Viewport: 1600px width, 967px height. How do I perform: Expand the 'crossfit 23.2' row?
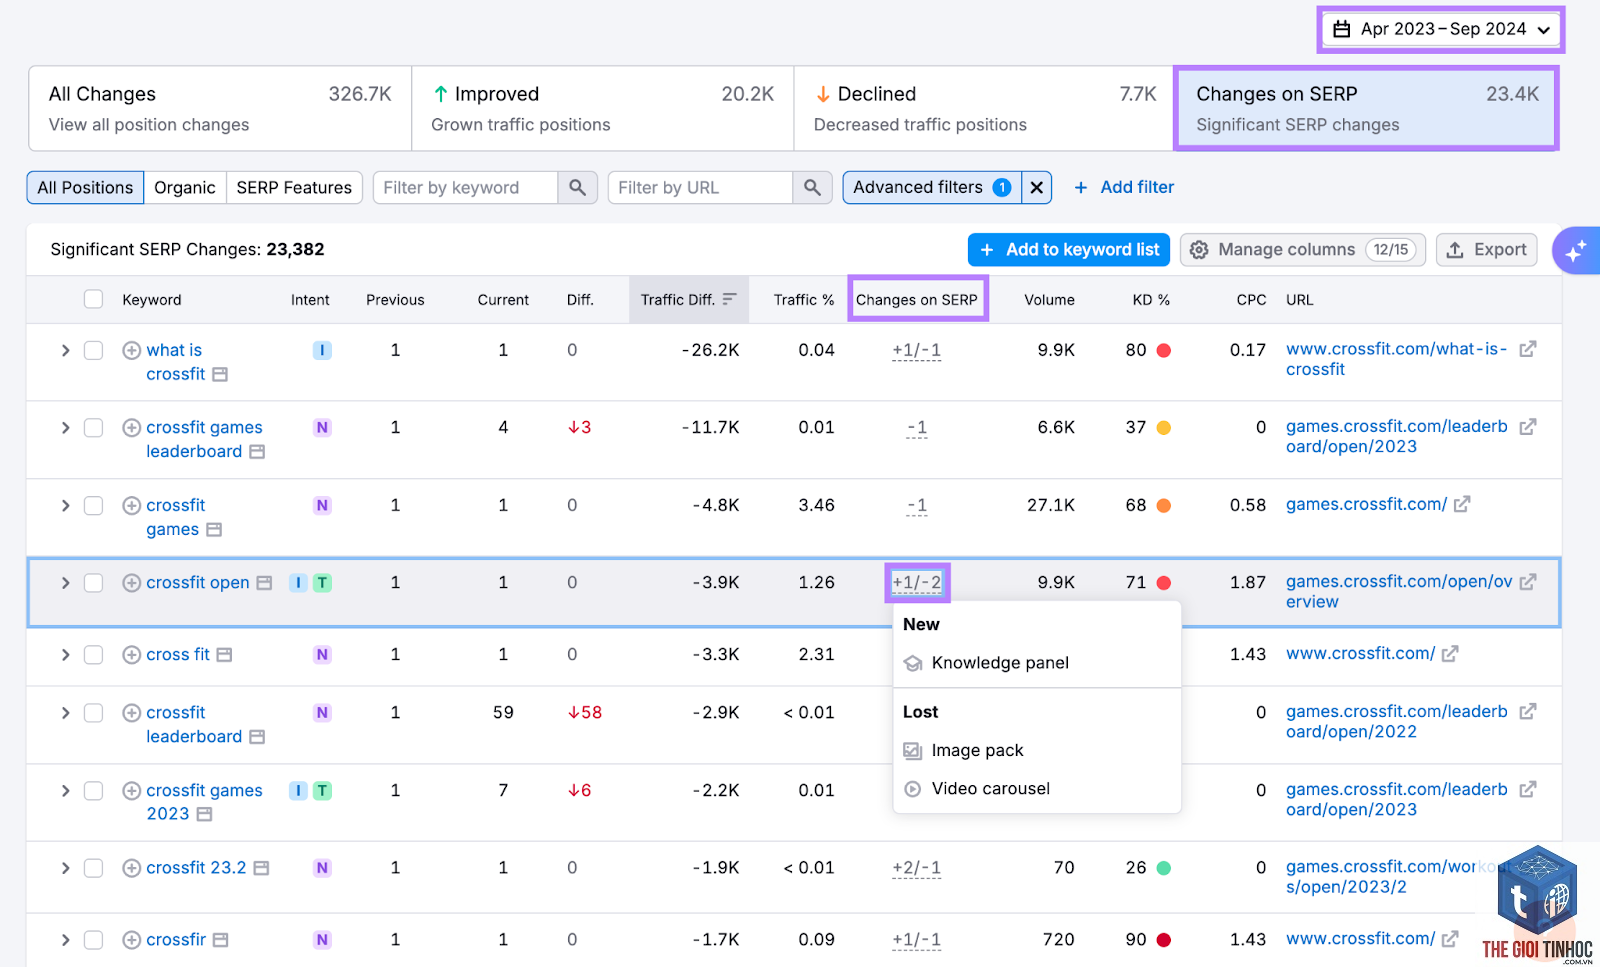[65, 868]
